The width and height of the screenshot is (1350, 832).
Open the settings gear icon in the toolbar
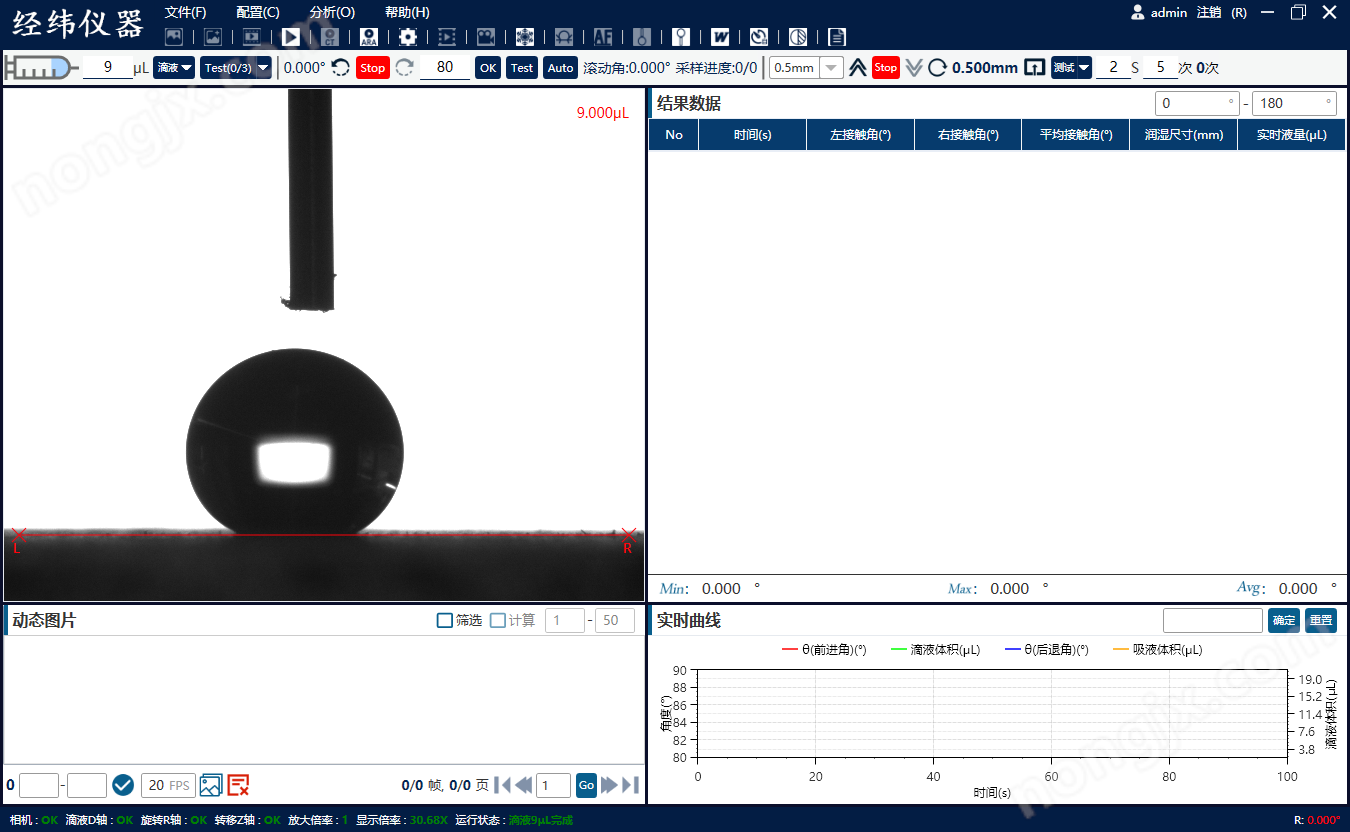pyautogui.click(x=408, y=36)
